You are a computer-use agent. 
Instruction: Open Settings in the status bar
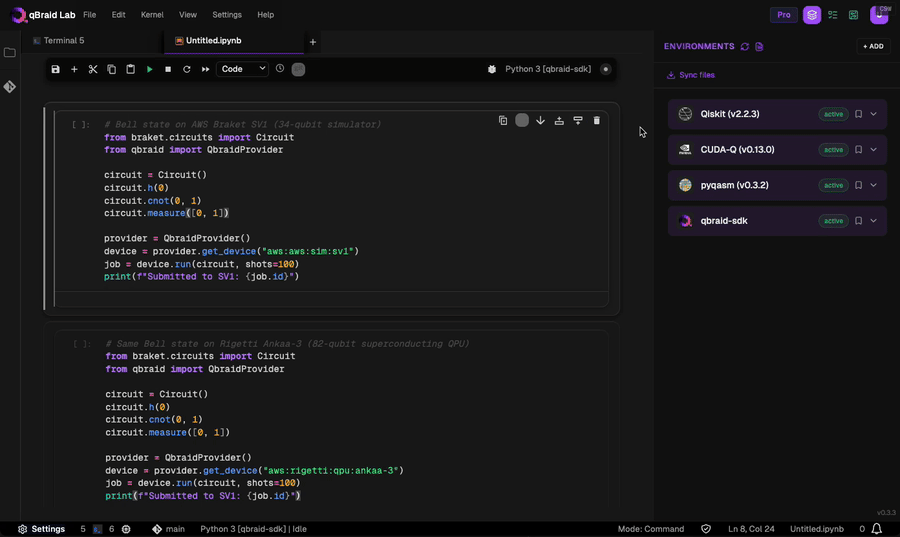[41, 529]
